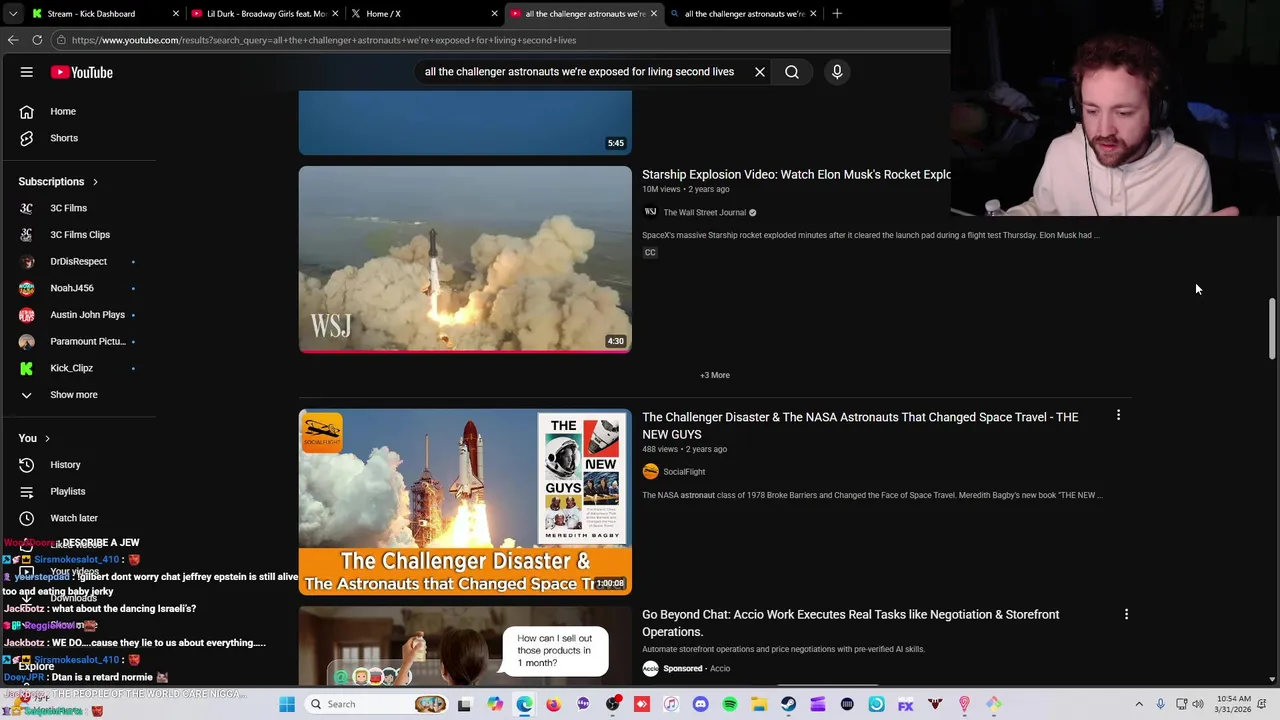1280x720 pixels.
Task: Expand the +3 More results link
Action: pos(715,375)
